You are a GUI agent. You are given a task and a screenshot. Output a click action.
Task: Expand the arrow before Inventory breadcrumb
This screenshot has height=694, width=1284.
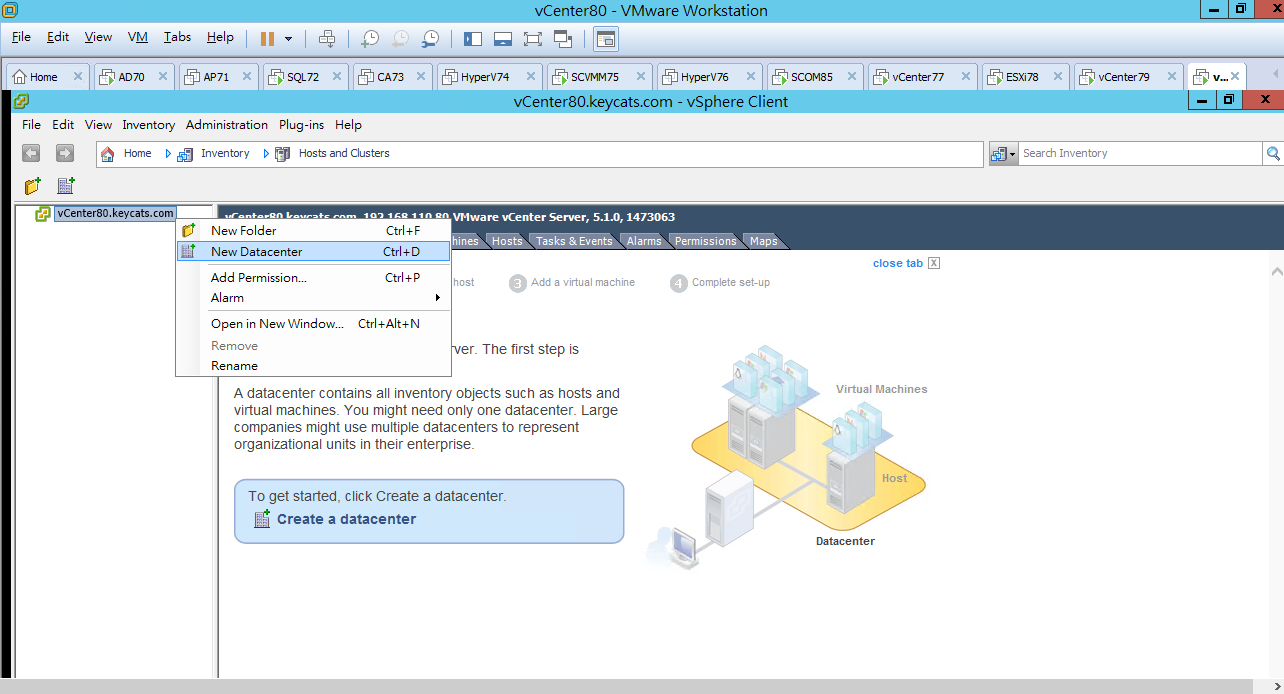(x=168, y=153)
